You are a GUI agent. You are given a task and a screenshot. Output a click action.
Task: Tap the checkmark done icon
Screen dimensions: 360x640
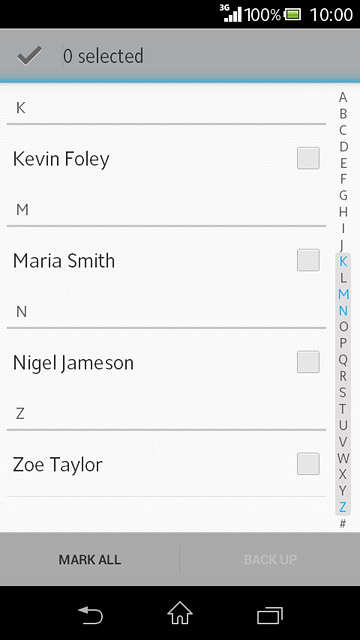(x=29, y=56)
